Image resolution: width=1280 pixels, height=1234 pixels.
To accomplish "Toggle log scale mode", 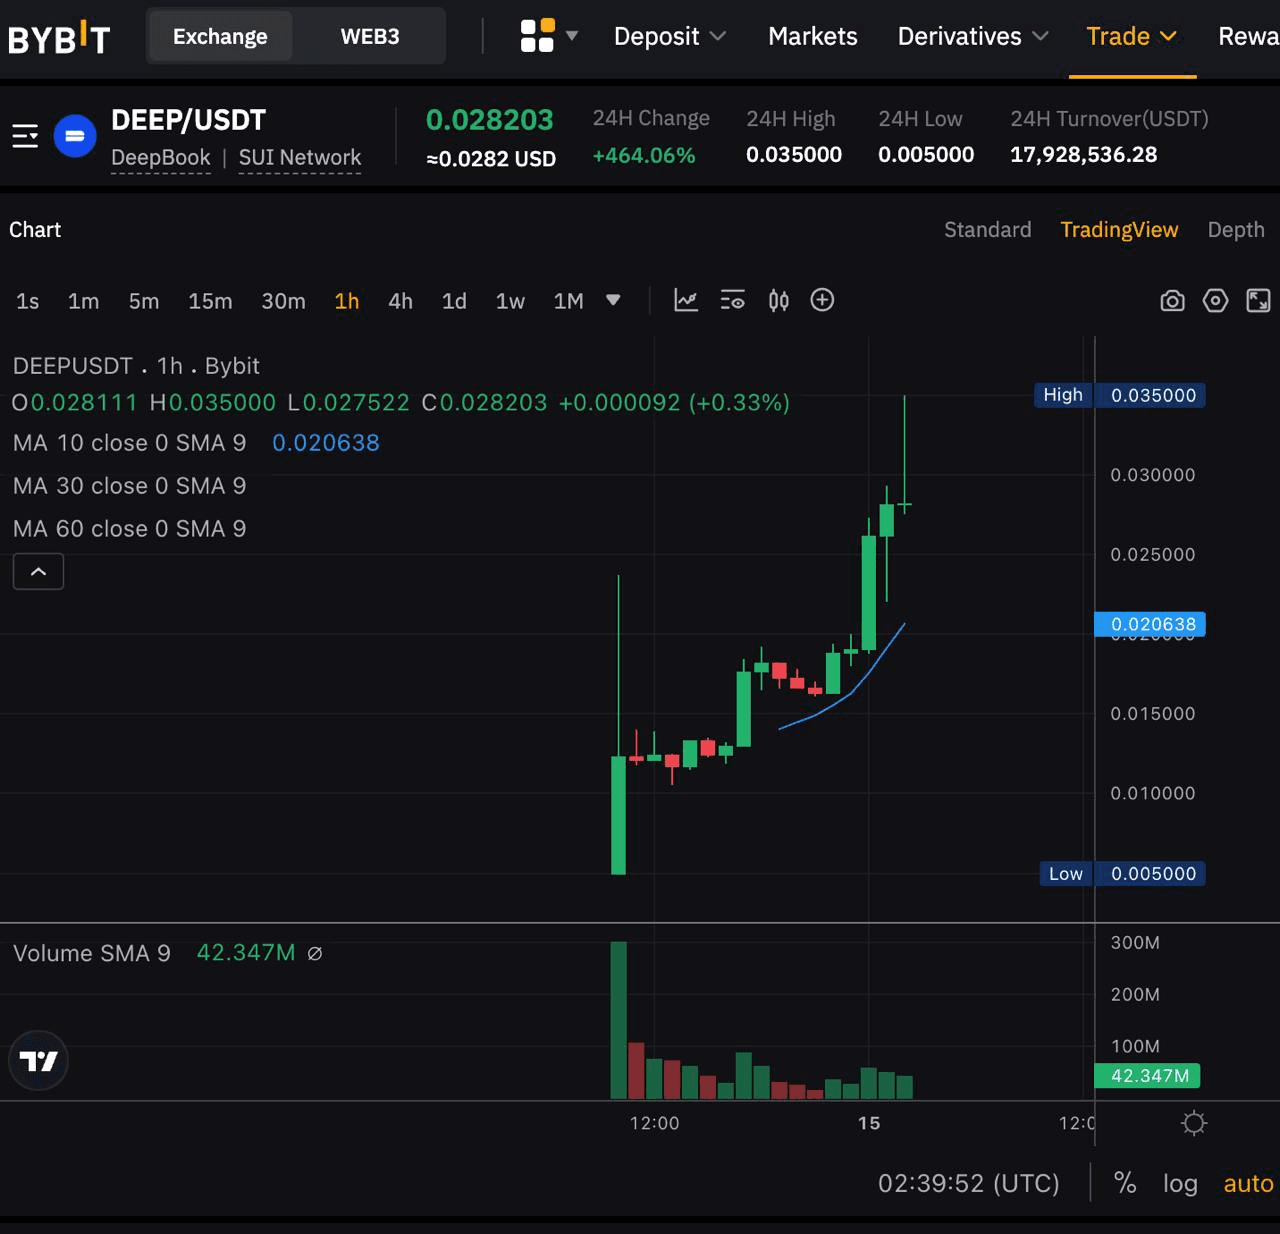I will click(1180, 1184).
